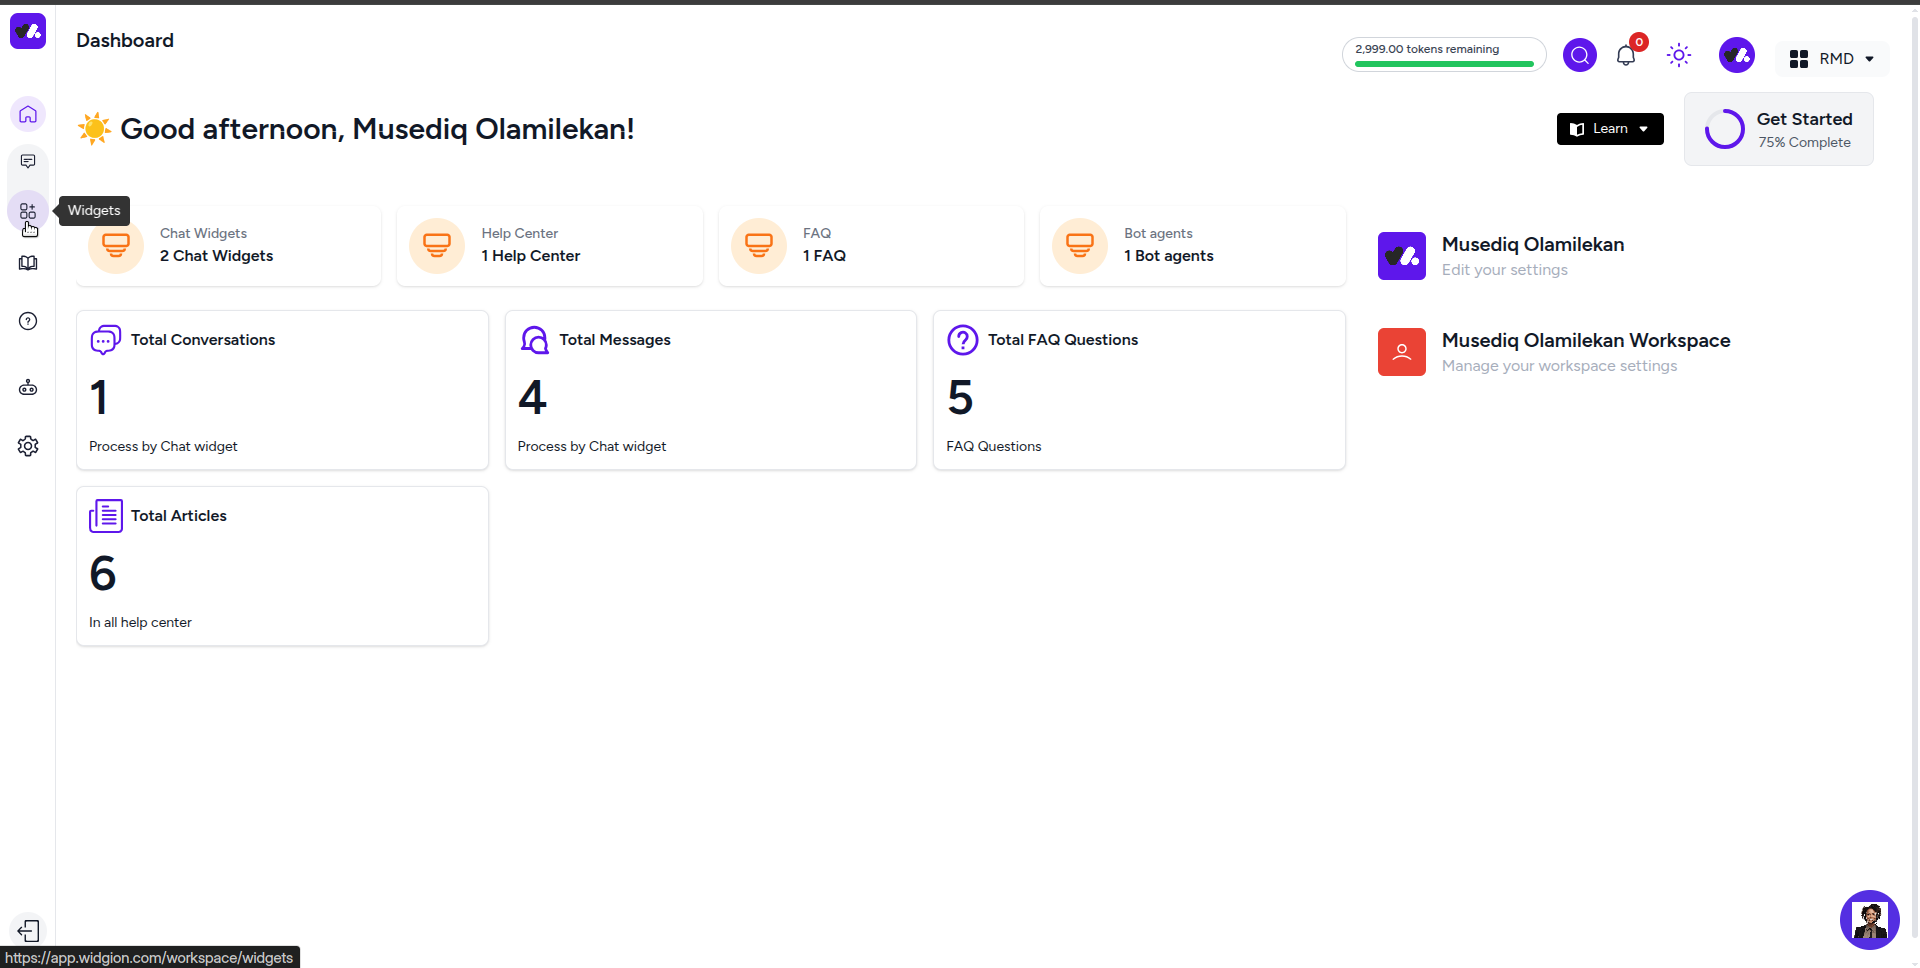Open the Bot agents robot icon
Viewport: 1920px width, 968px height.
(x=28, y=388)
